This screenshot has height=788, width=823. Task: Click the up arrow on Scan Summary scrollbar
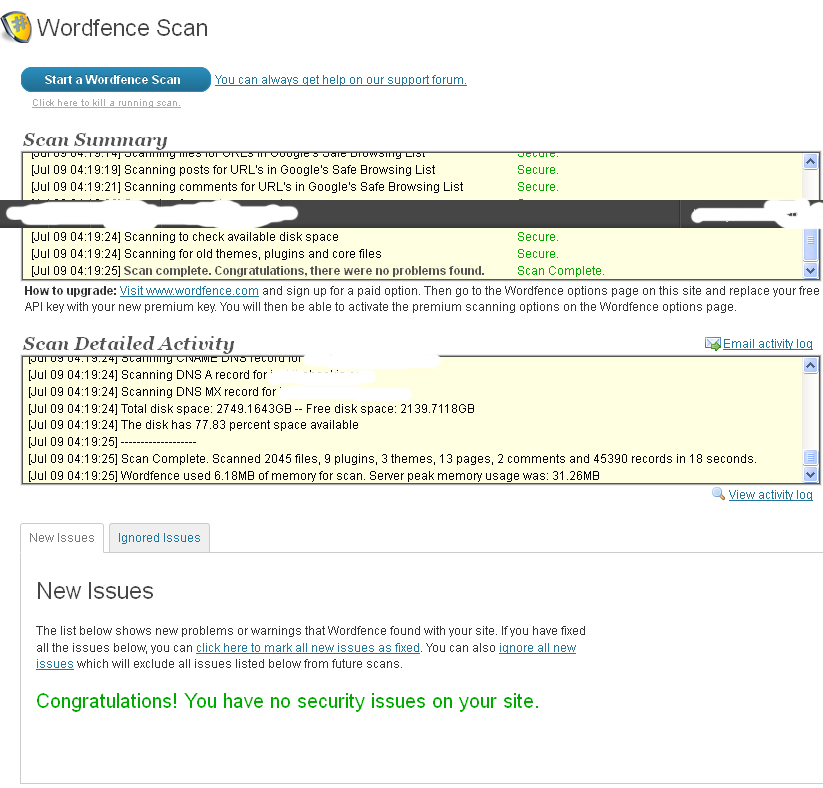(x=810, y=160)
